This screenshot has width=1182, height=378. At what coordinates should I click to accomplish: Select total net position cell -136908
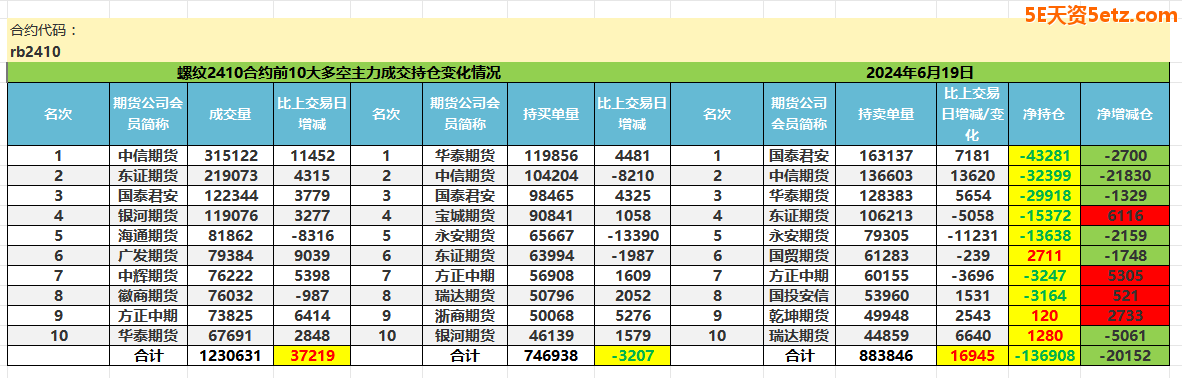click(x=1044, y=355)
